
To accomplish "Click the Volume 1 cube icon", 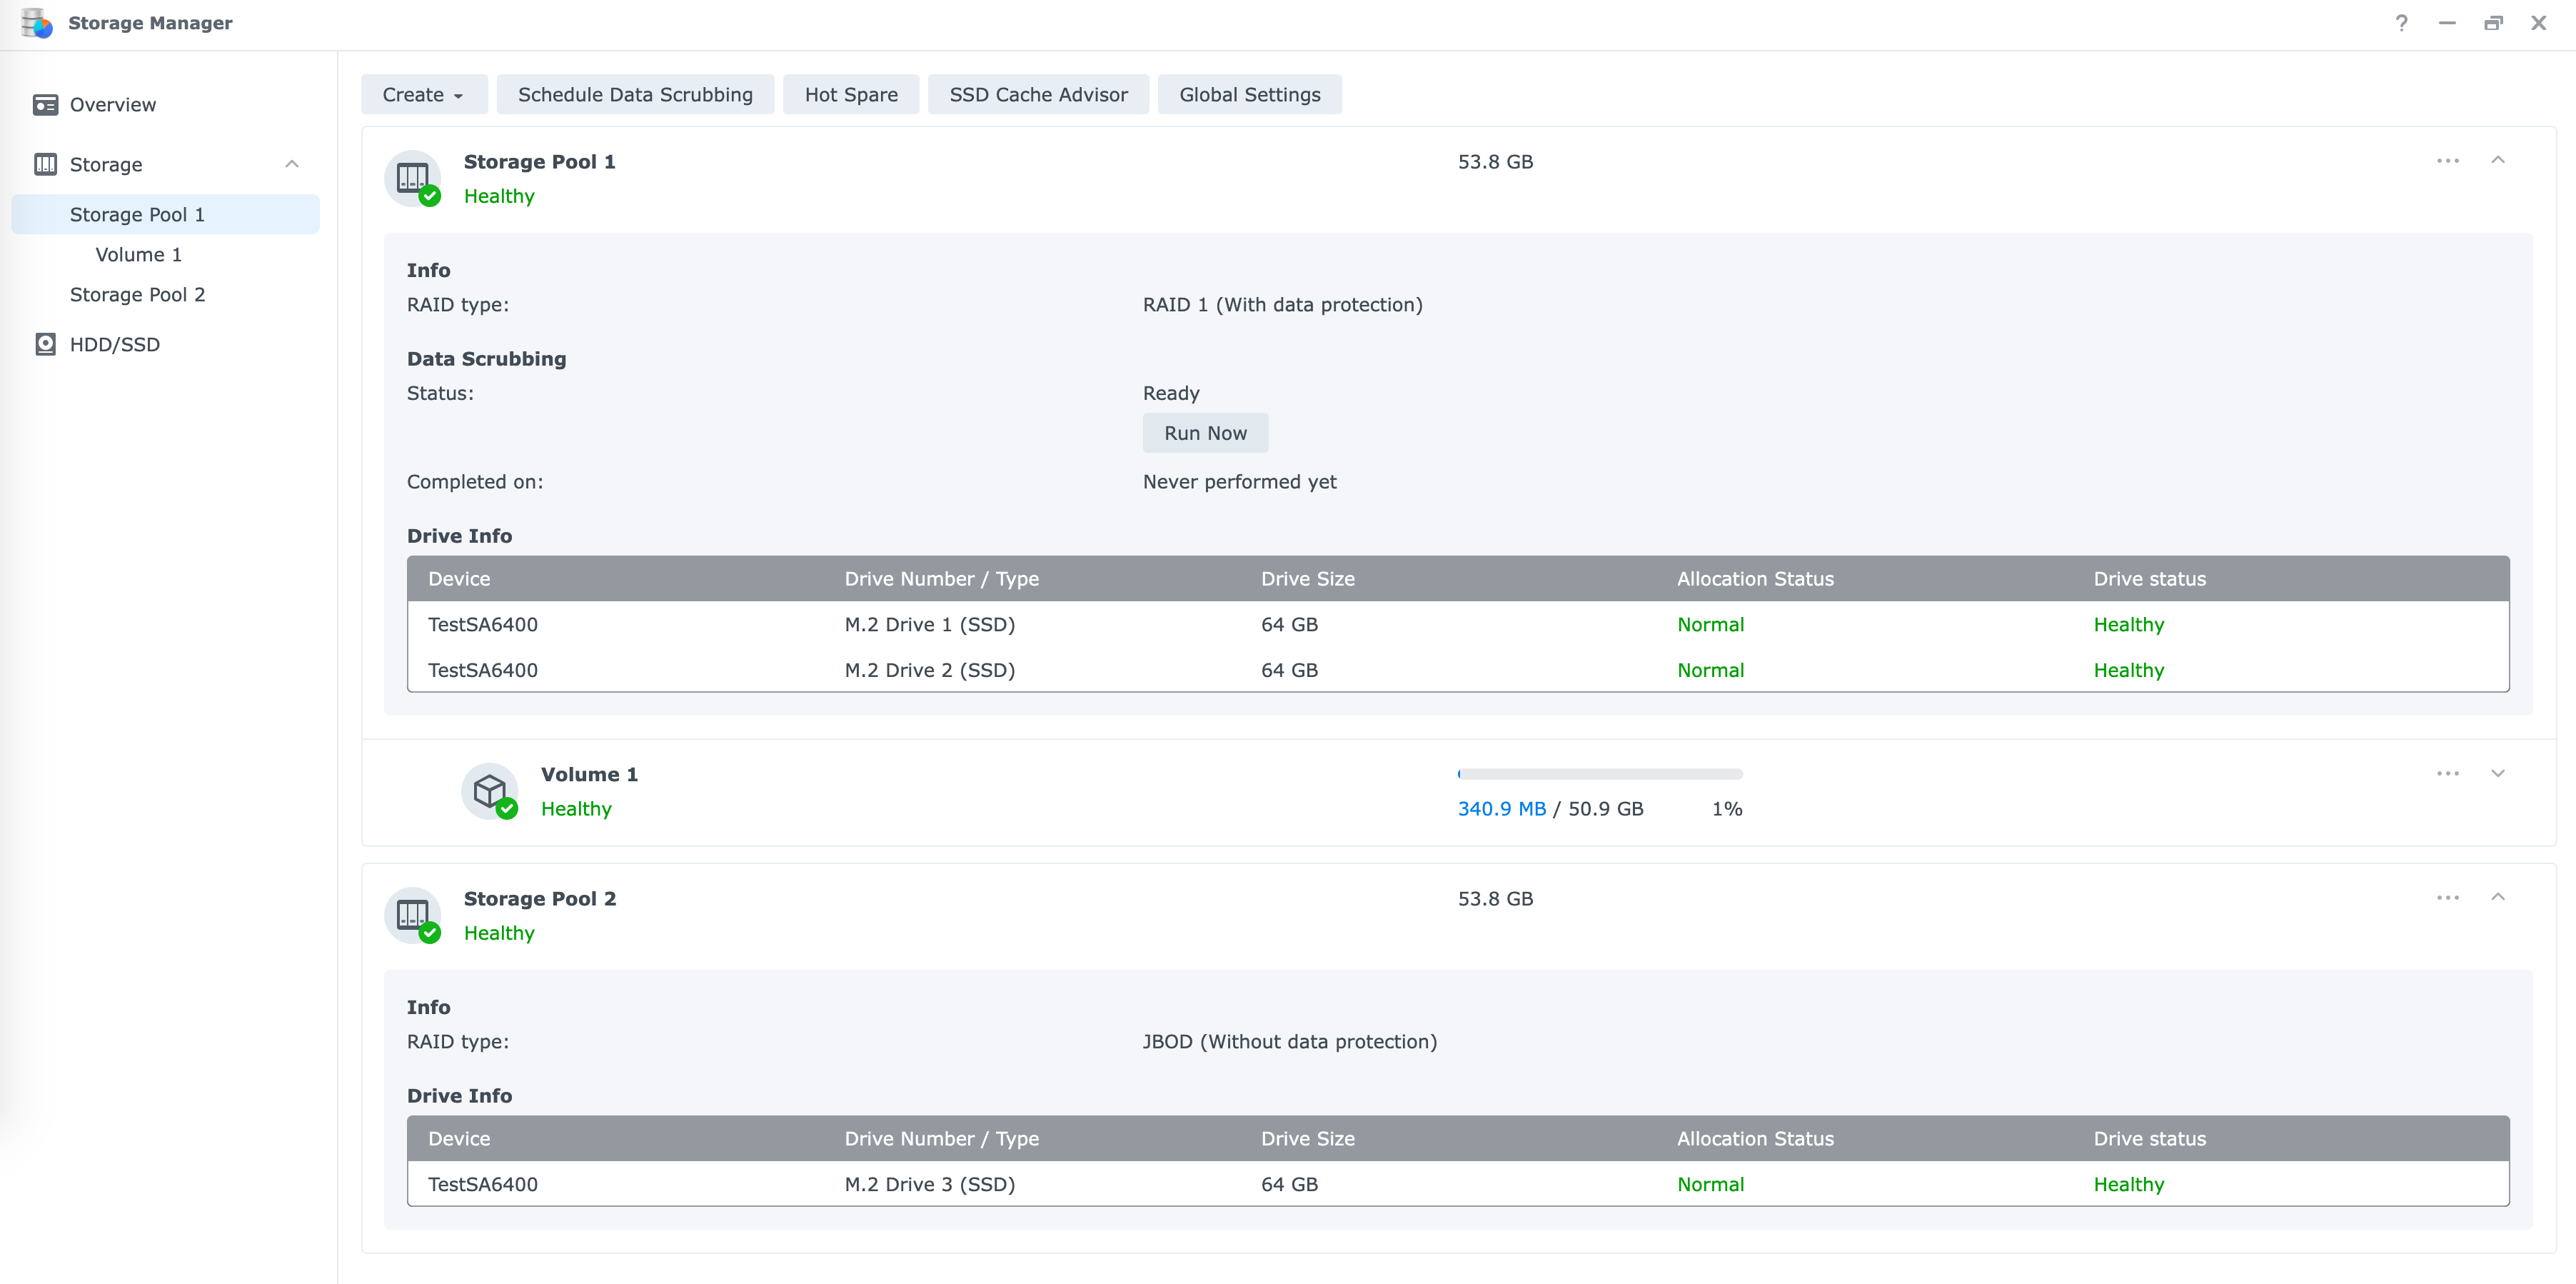I will (490, 791).
